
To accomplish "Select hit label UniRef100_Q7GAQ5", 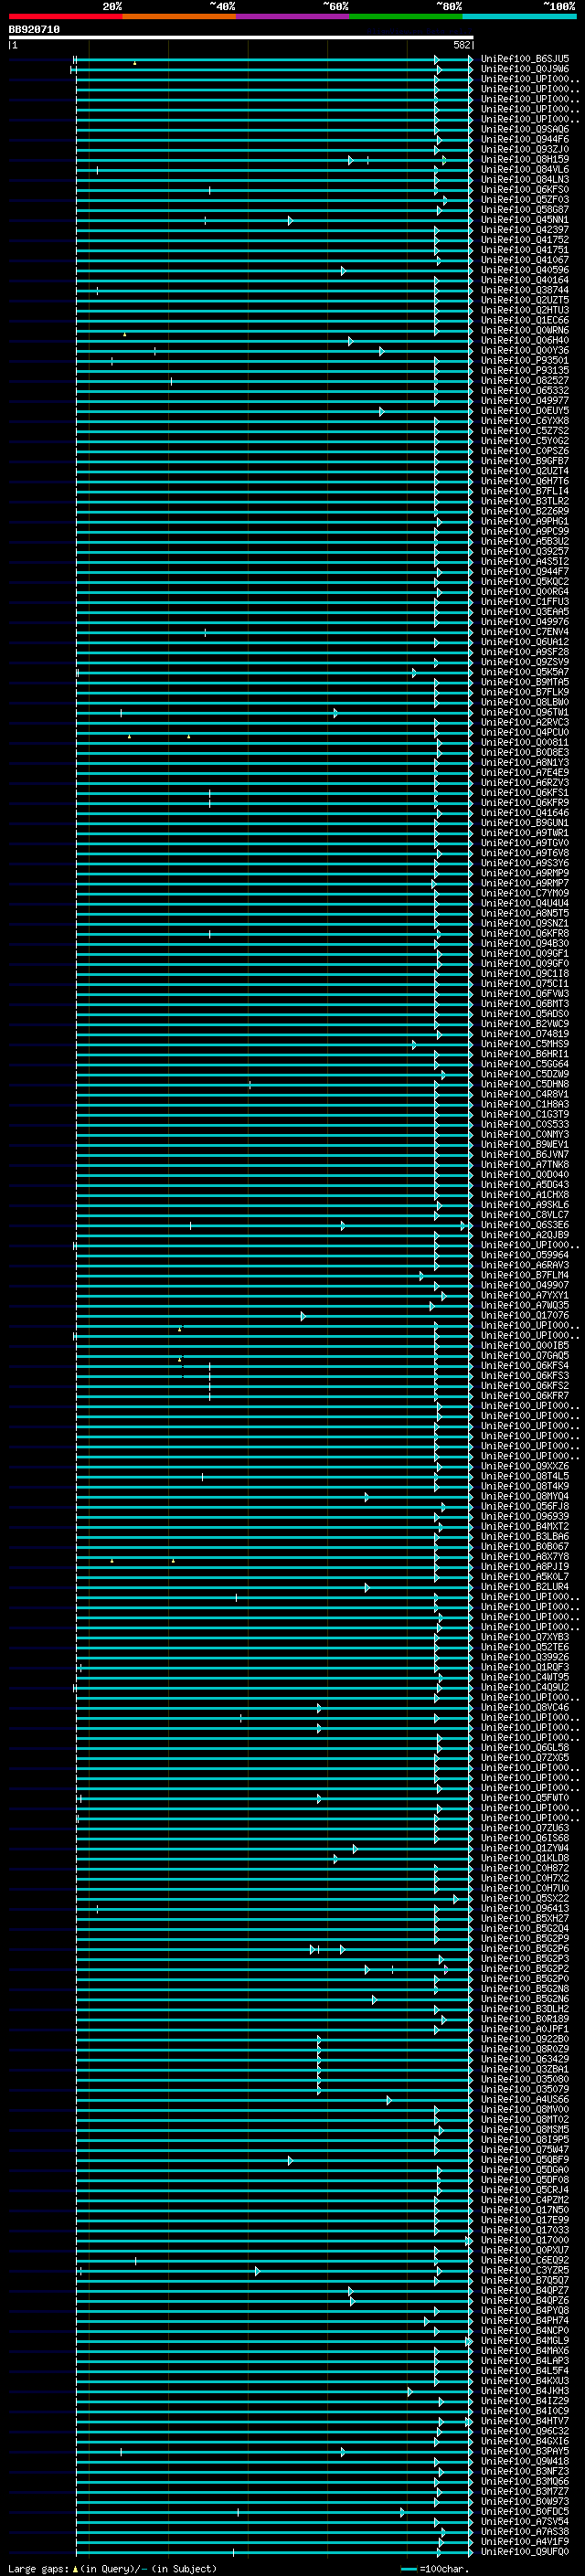I will [x=525, y=1356].
